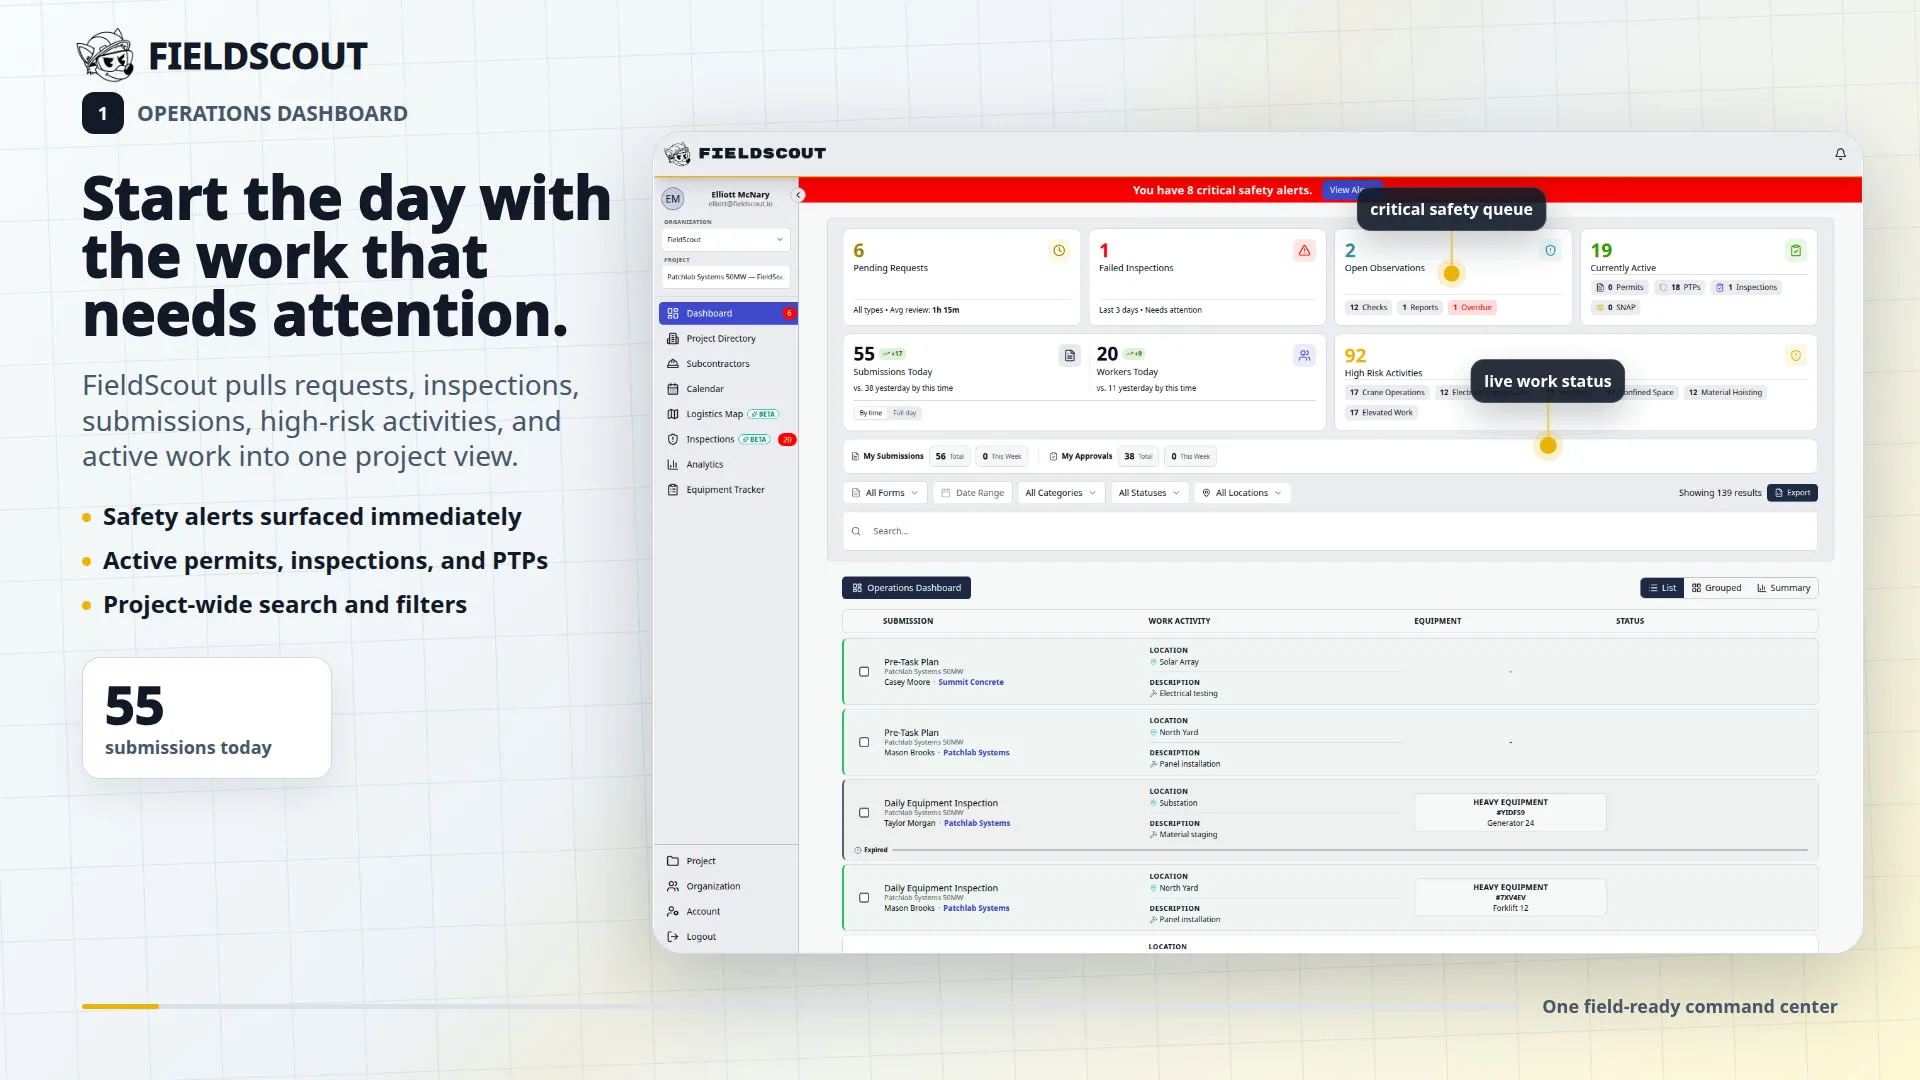Click My Submissions tab
The height and width of the screenshot is (1080, 1920).
click(887, 457)
